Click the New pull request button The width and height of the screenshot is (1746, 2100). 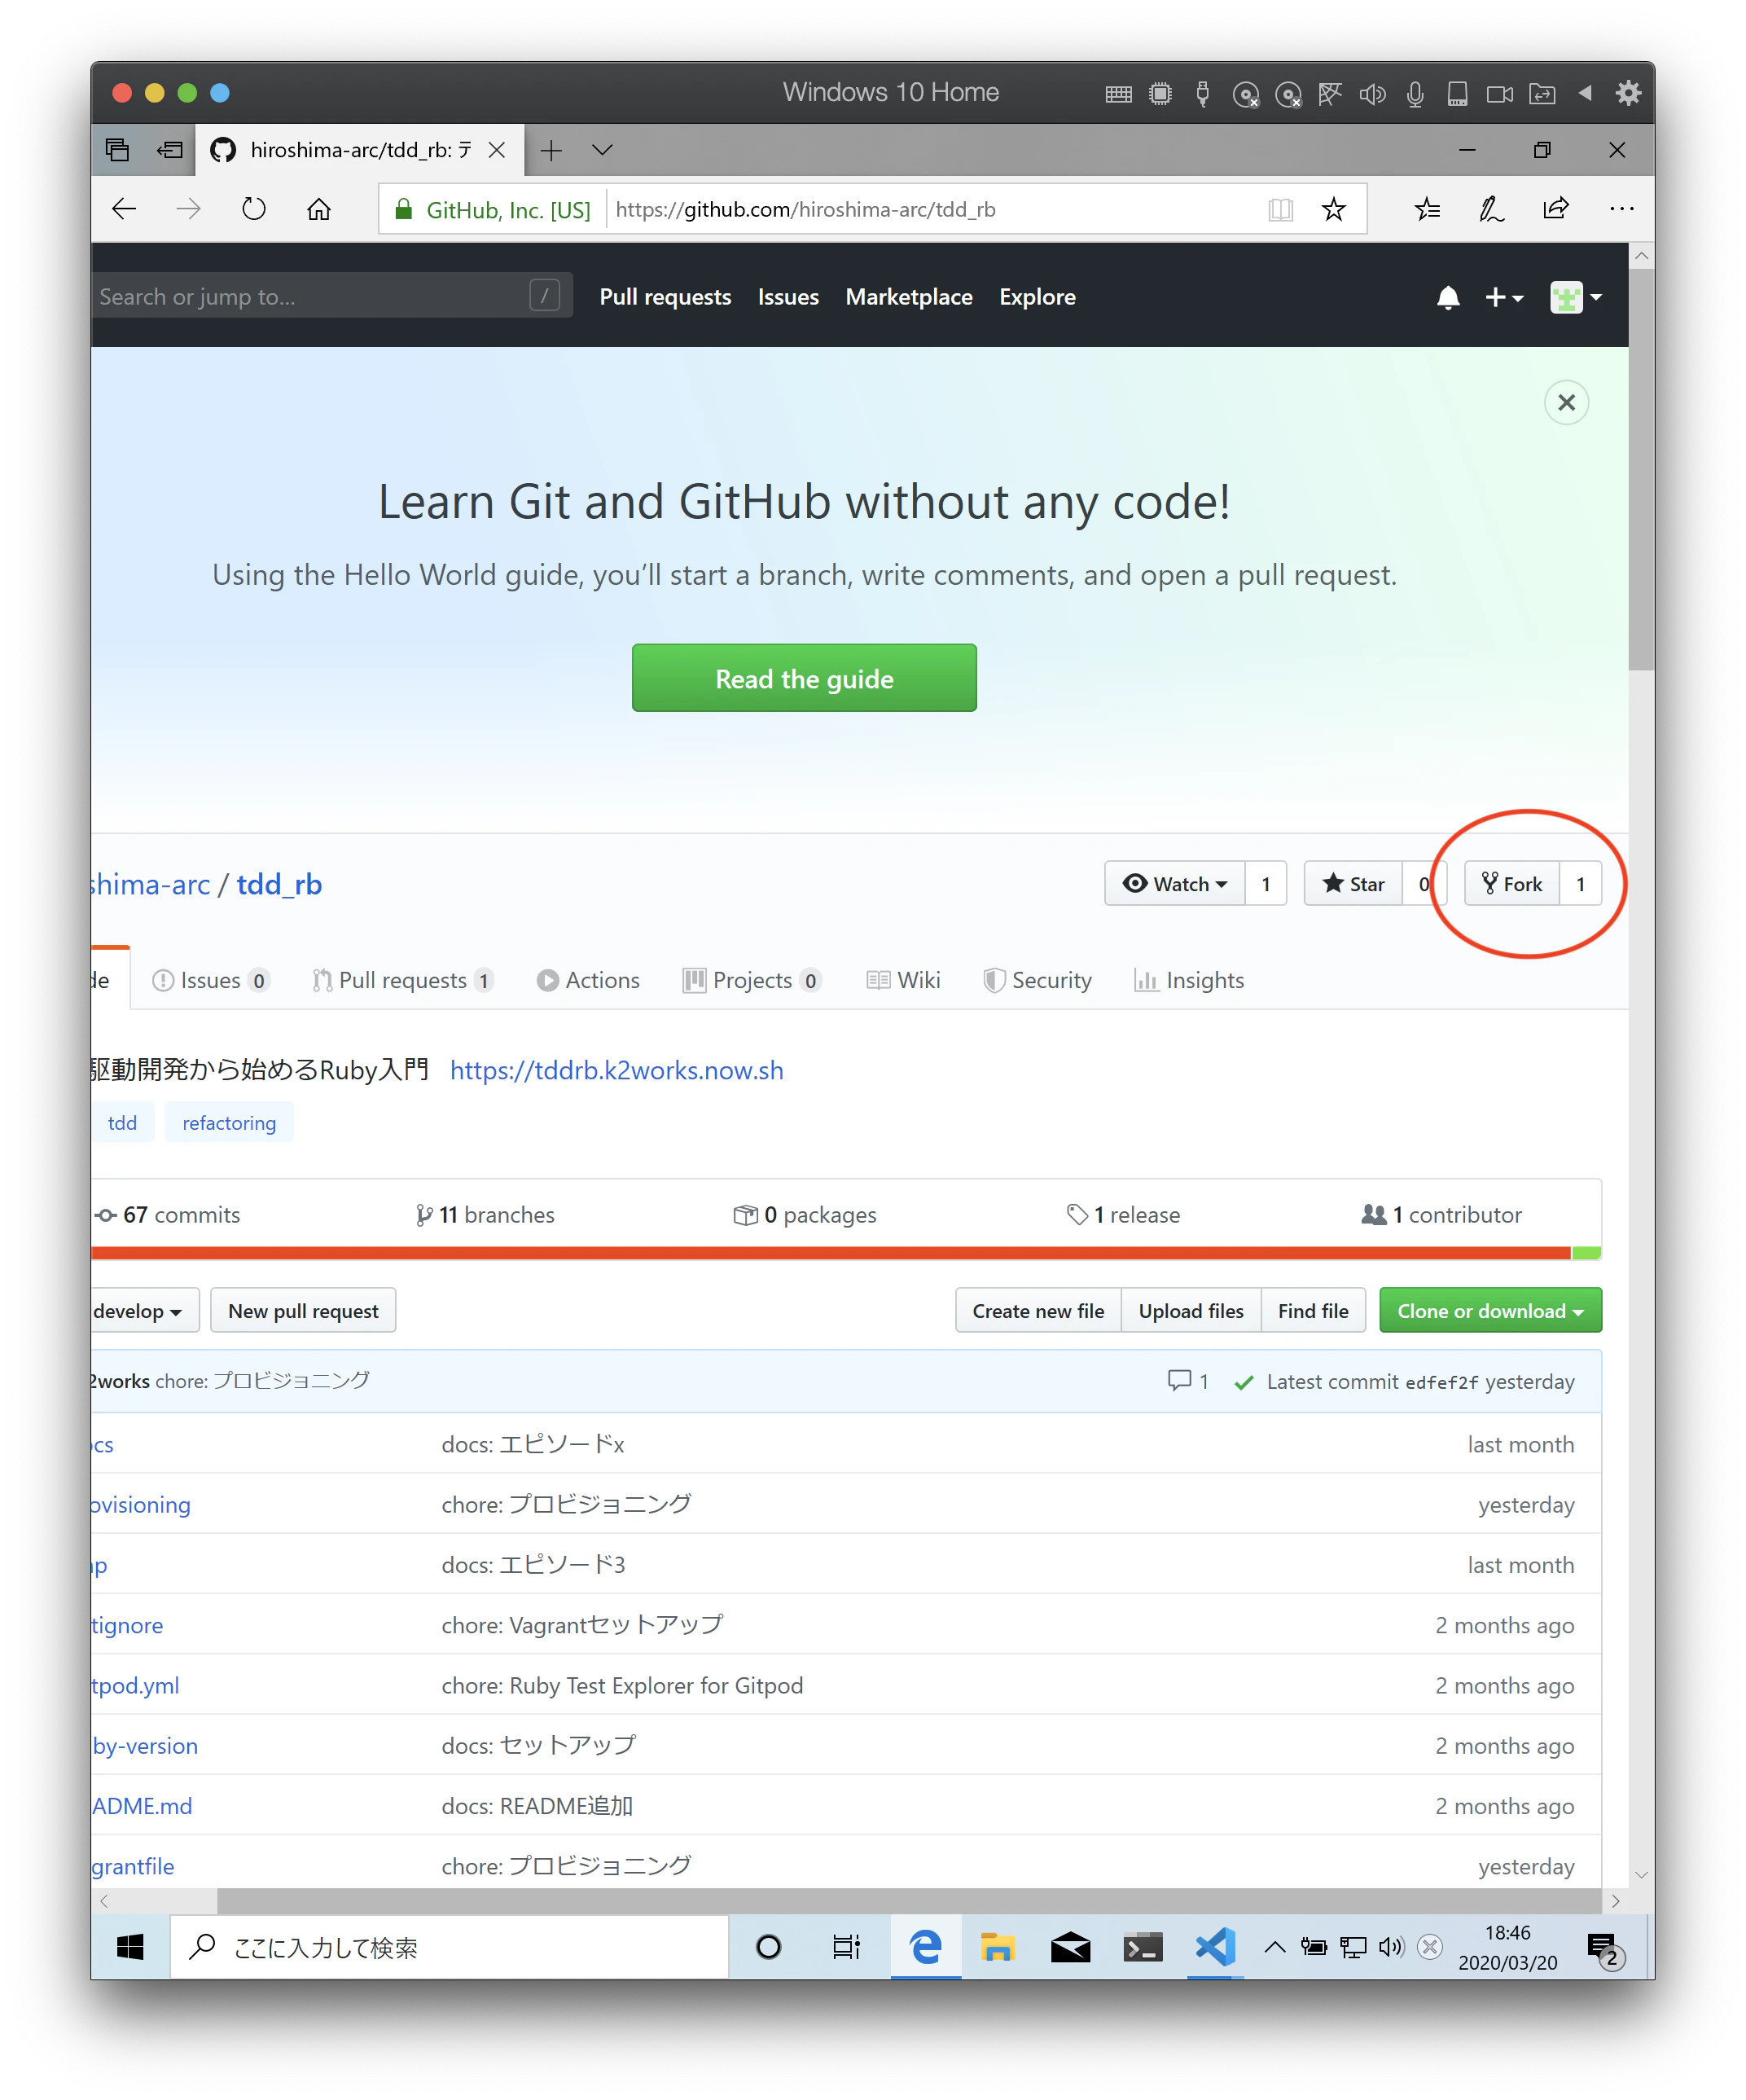(x=303, y=1311)
